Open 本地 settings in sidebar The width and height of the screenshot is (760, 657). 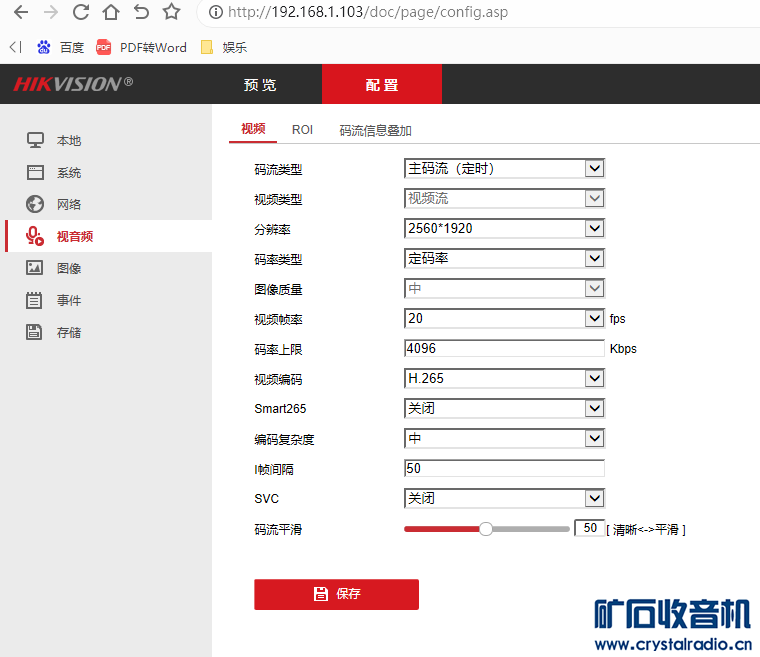[69, 141]
